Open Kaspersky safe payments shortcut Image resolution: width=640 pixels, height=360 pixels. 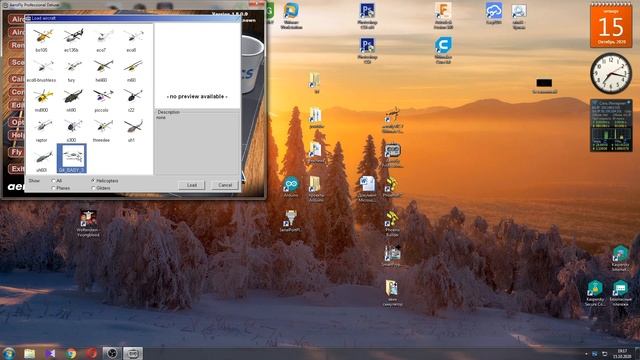click(620, 293)
